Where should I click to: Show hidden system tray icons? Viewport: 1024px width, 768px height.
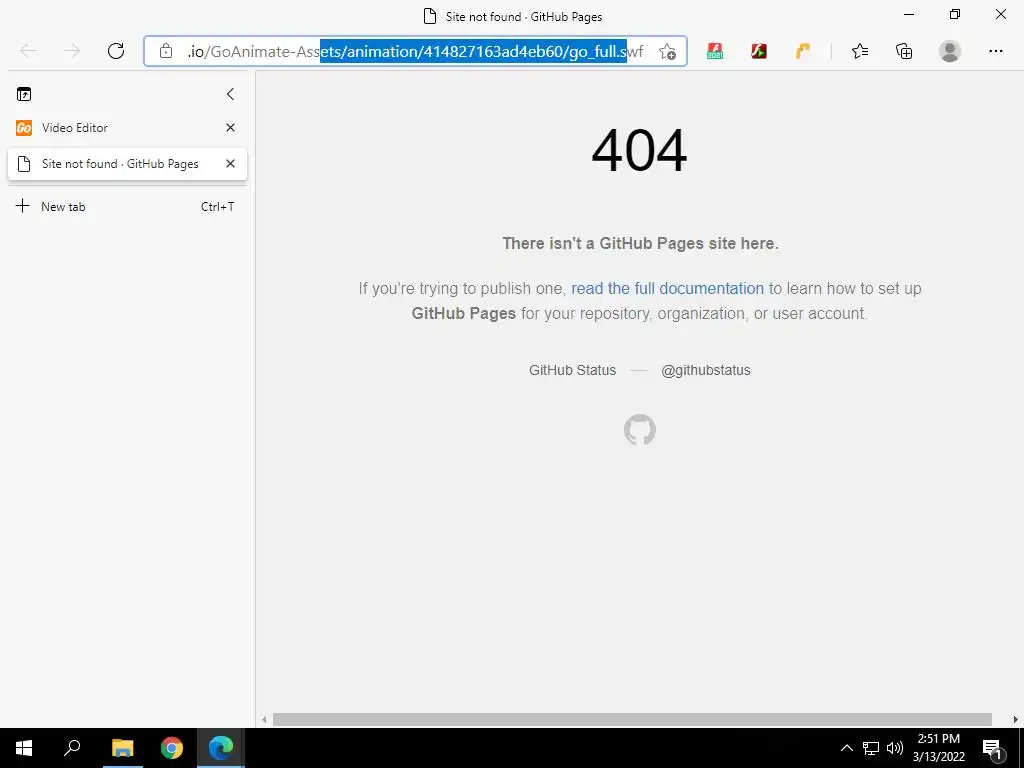tap(846, 748)
